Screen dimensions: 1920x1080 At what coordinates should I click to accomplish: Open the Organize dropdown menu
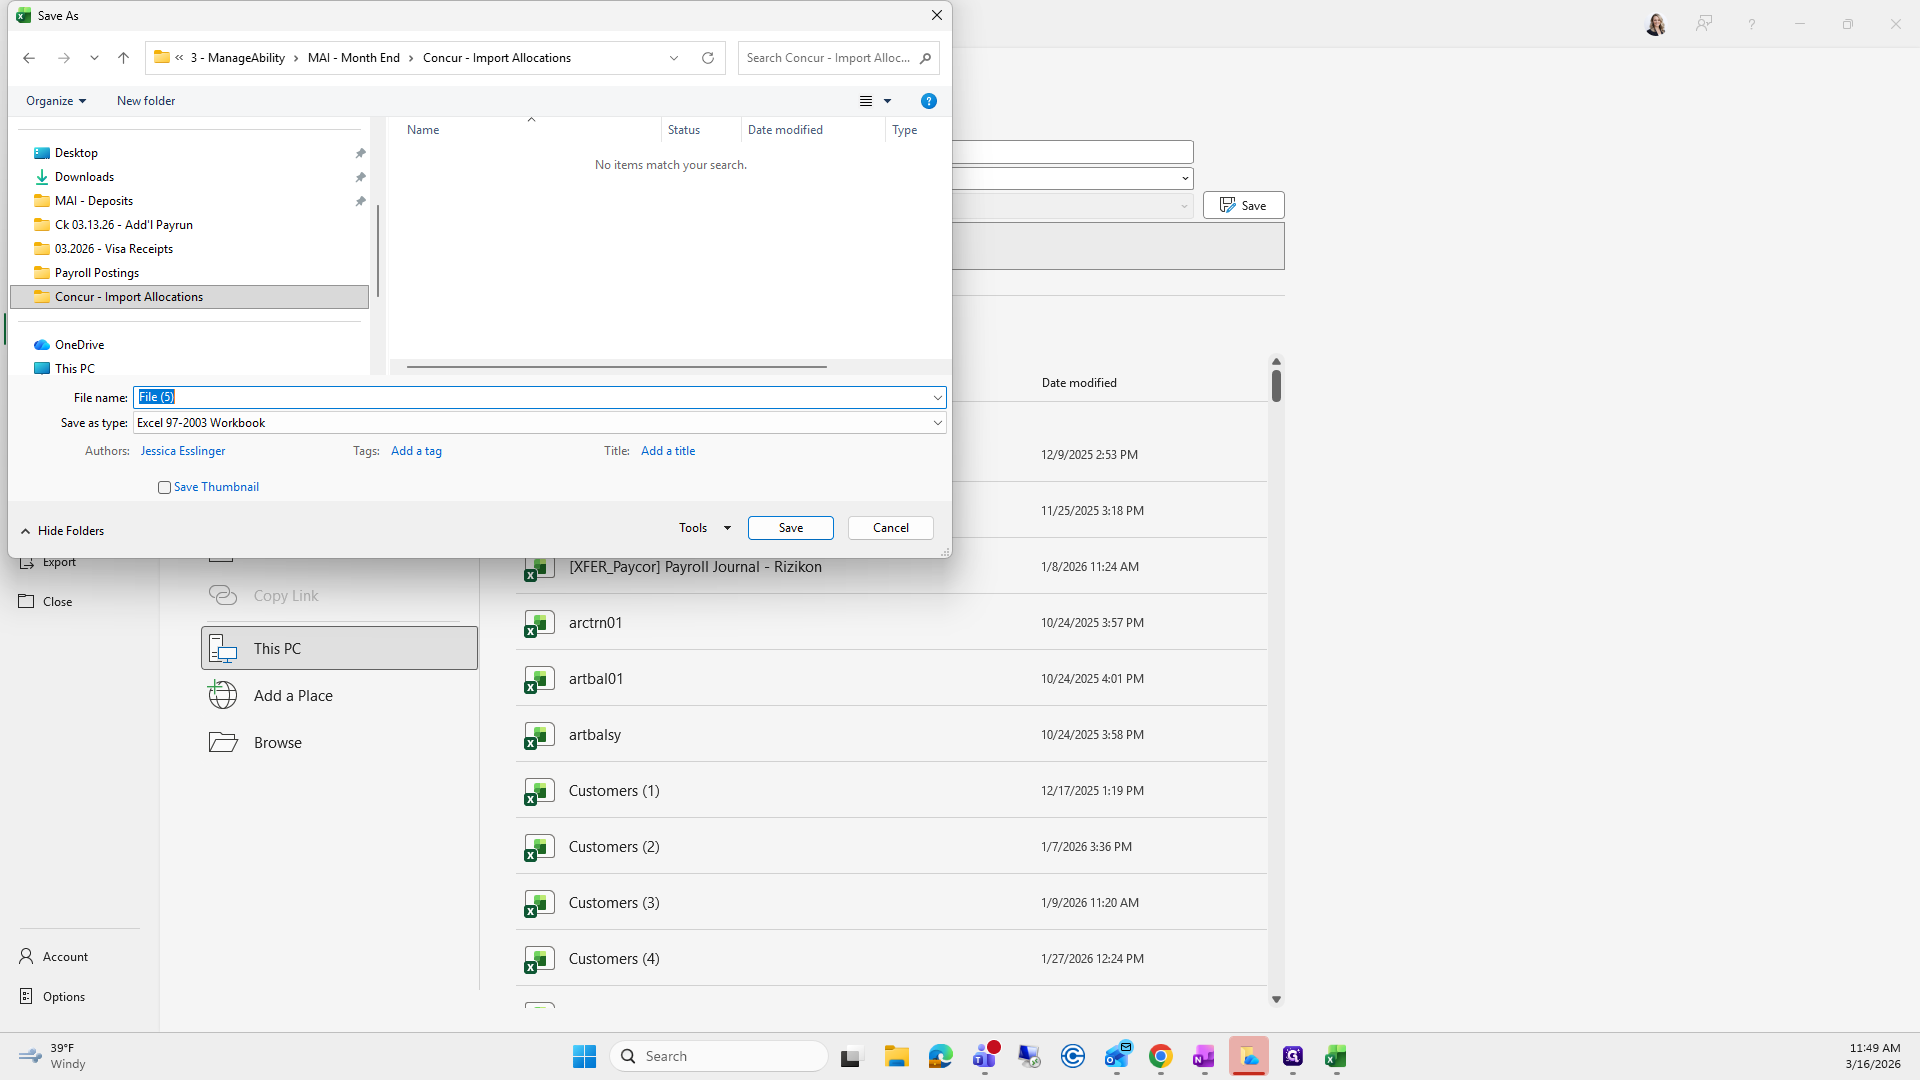[x=56, y=101]
